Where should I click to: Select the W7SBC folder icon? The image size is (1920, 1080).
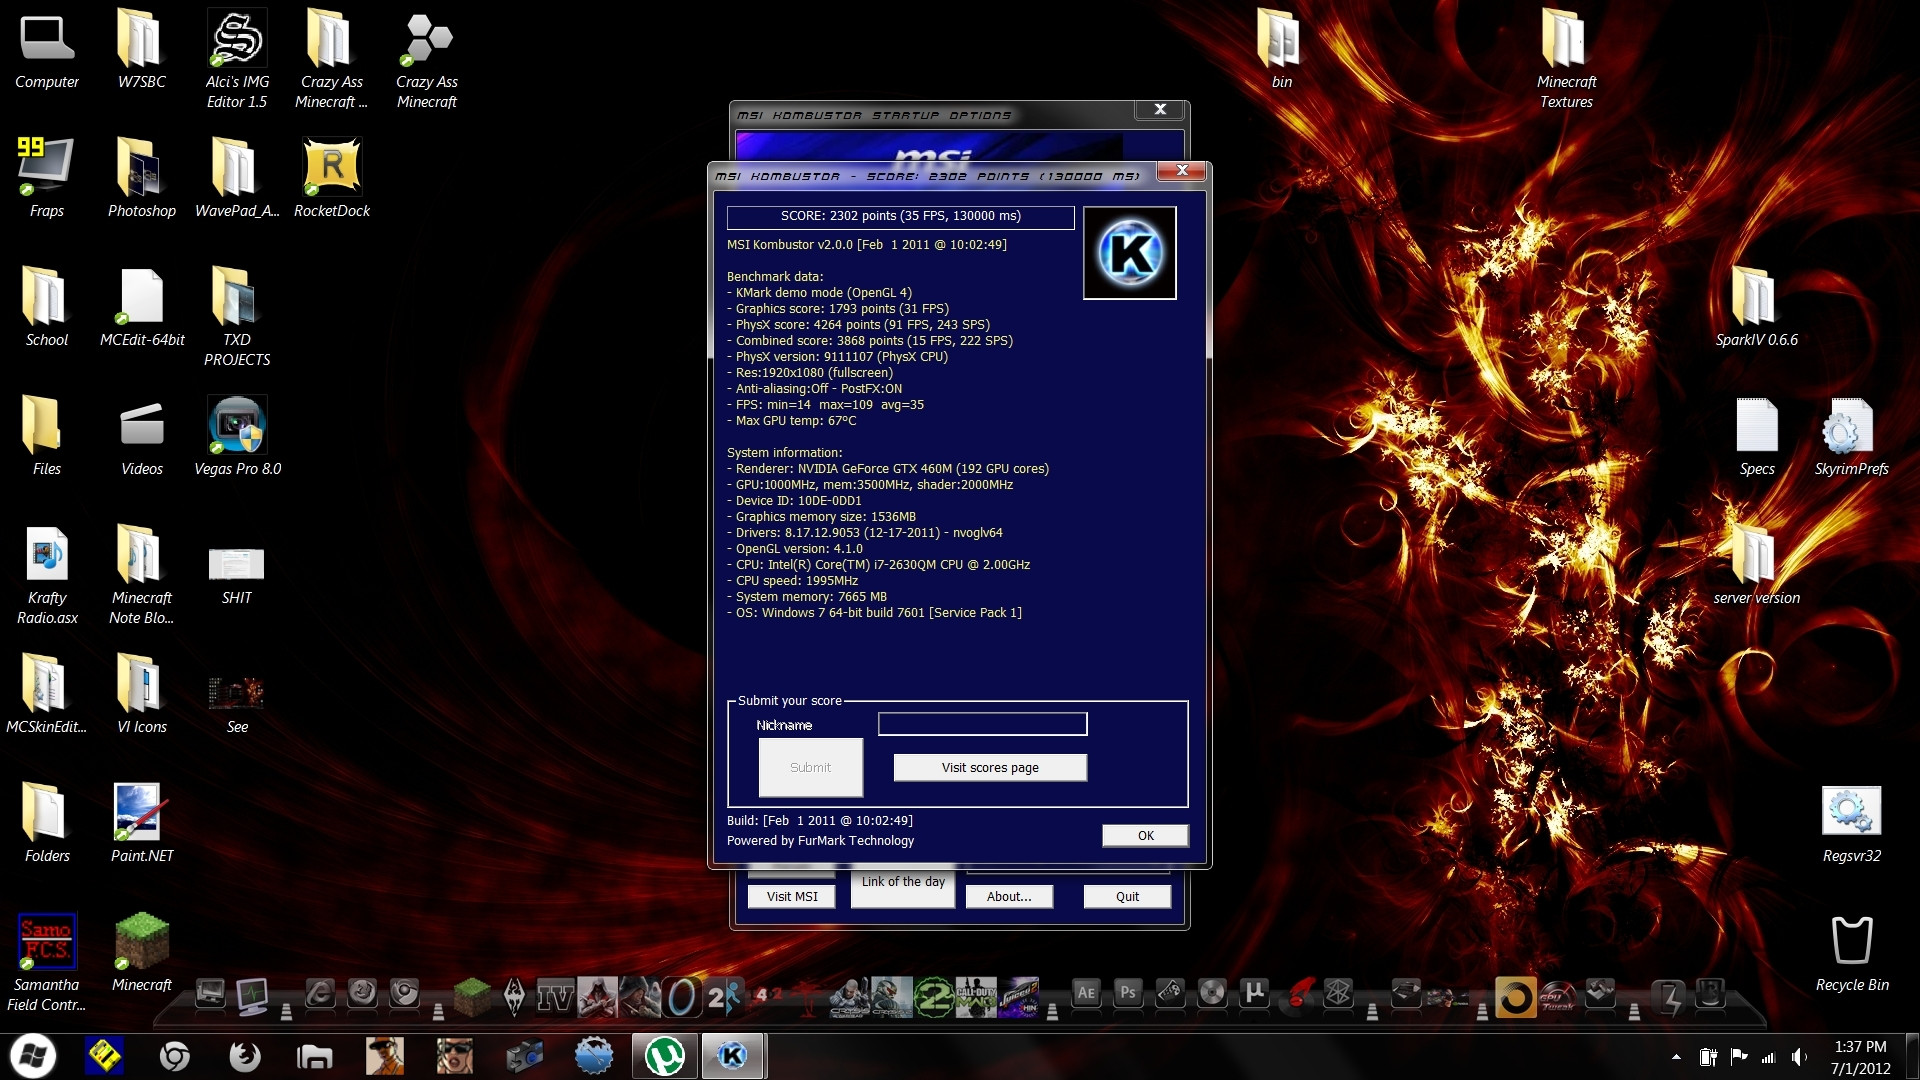(x=142, y=48)
